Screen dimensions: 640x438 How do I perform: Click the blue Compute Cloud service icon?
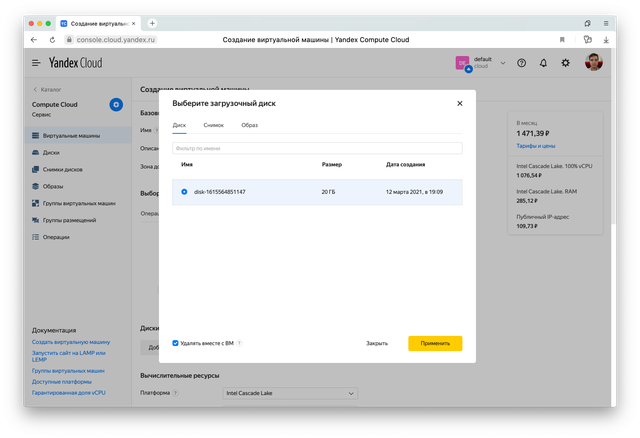coord(116,104)
